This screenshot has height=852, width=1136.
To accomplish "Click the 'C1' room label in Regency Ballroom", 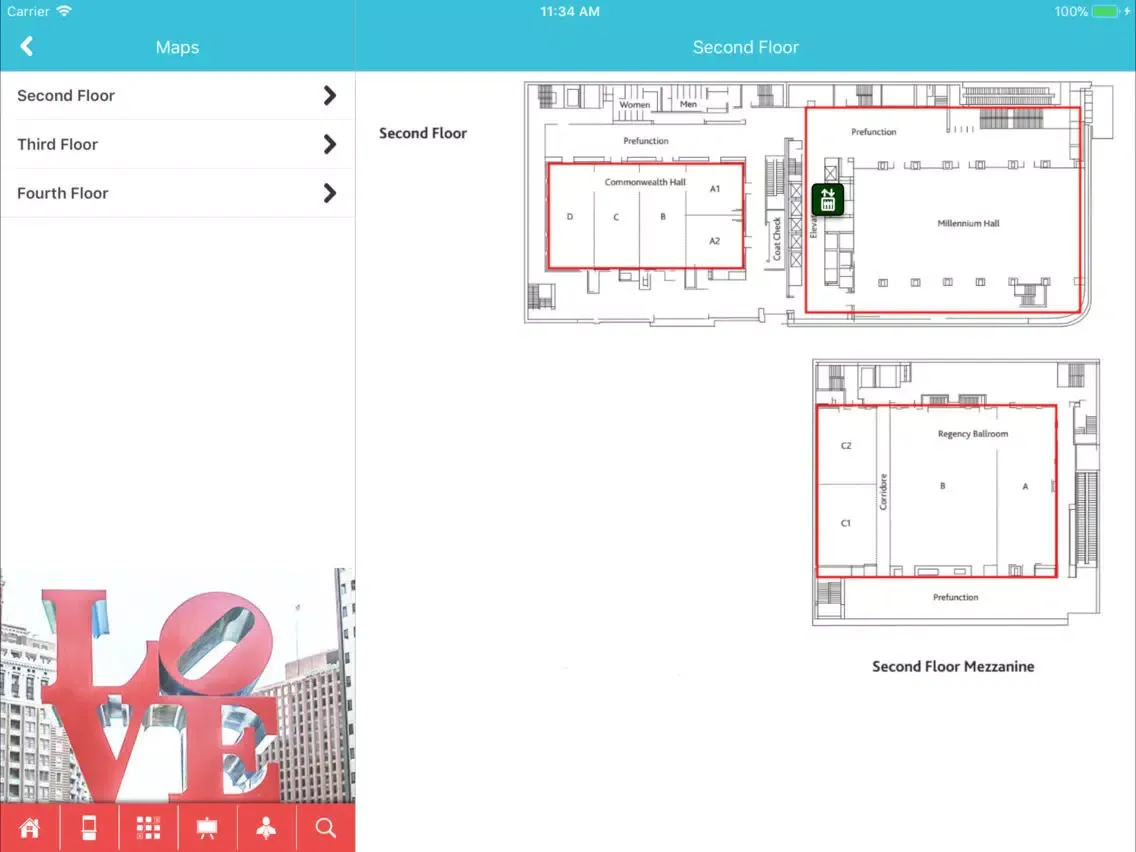I will coord(845,523).
